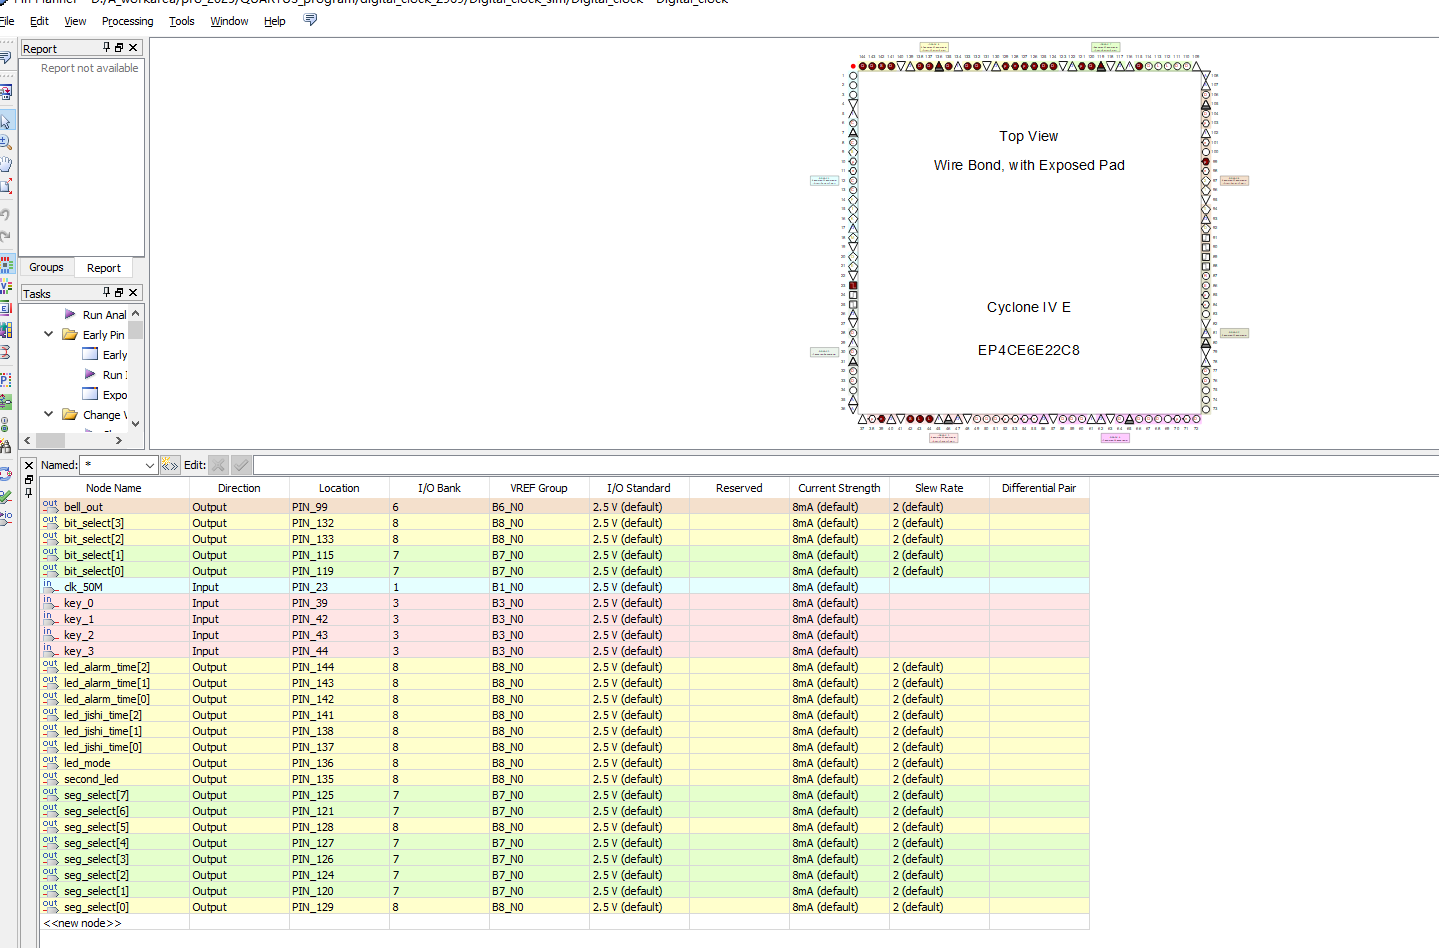This screenshot has height=948, width=1439.
Task: Pin the Tasks panel
Action: 107,293
